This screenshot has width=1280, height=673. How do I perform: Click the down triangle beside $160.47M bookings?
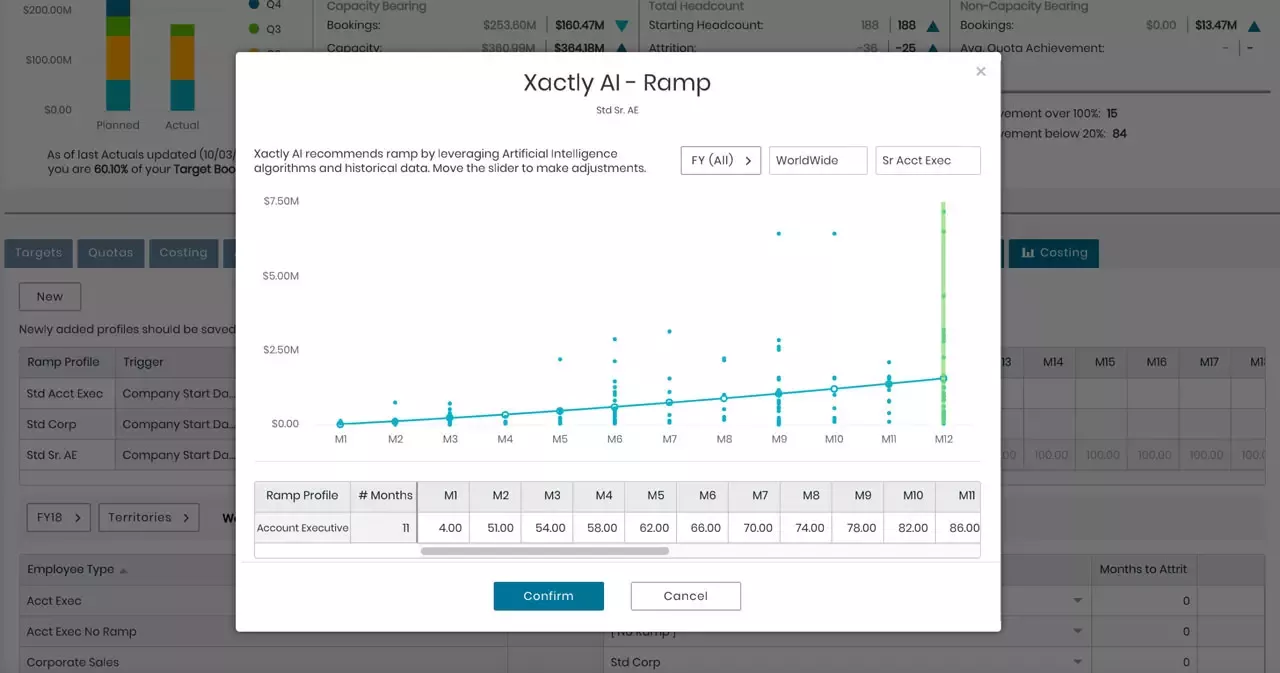pos(622,26)
